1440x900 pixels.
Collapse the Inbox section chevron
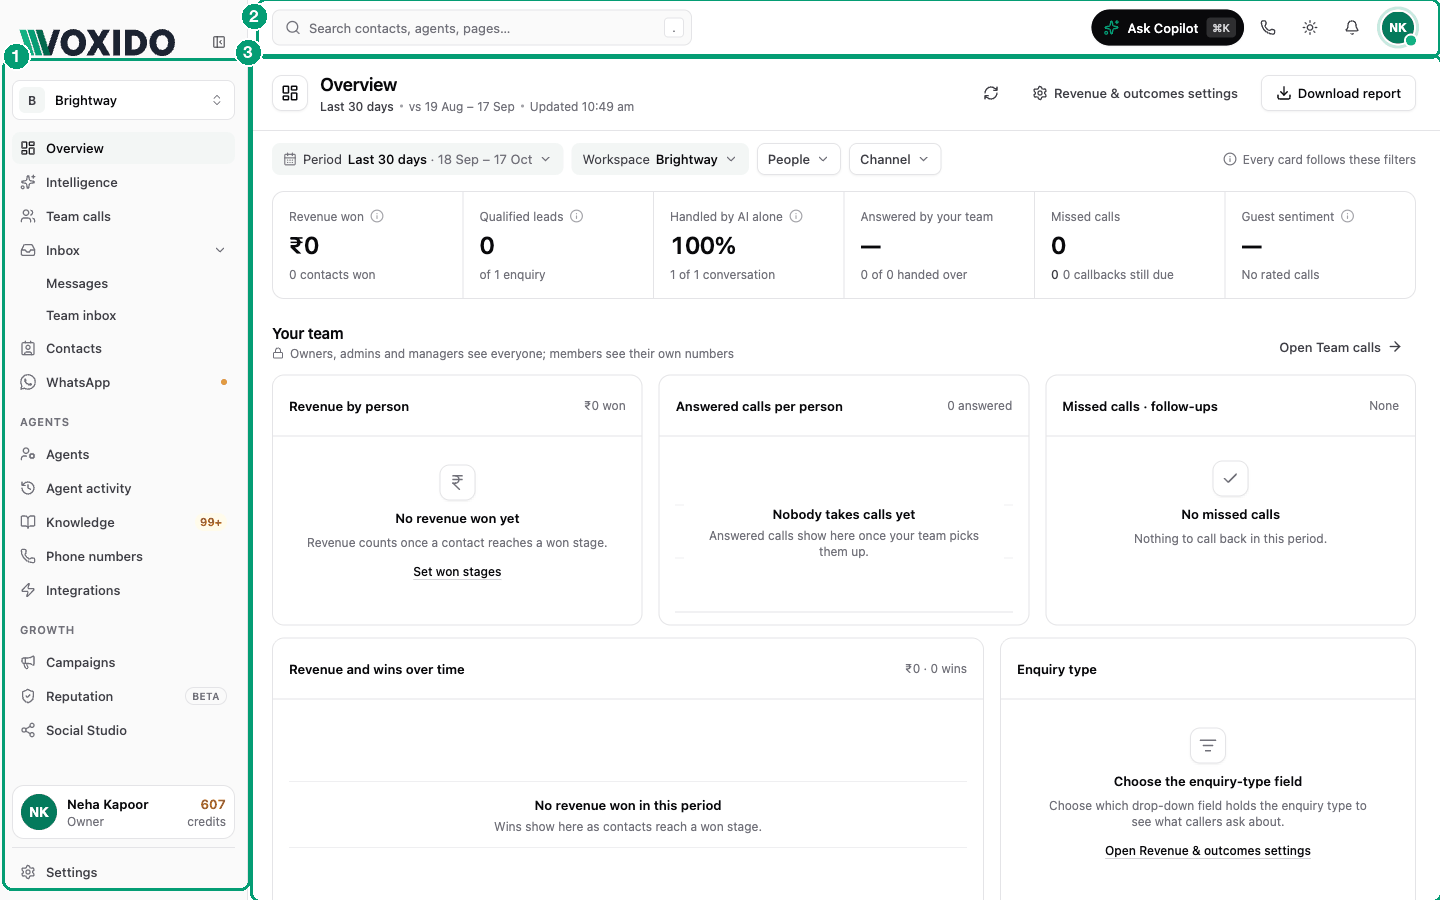tap(220, 250)
